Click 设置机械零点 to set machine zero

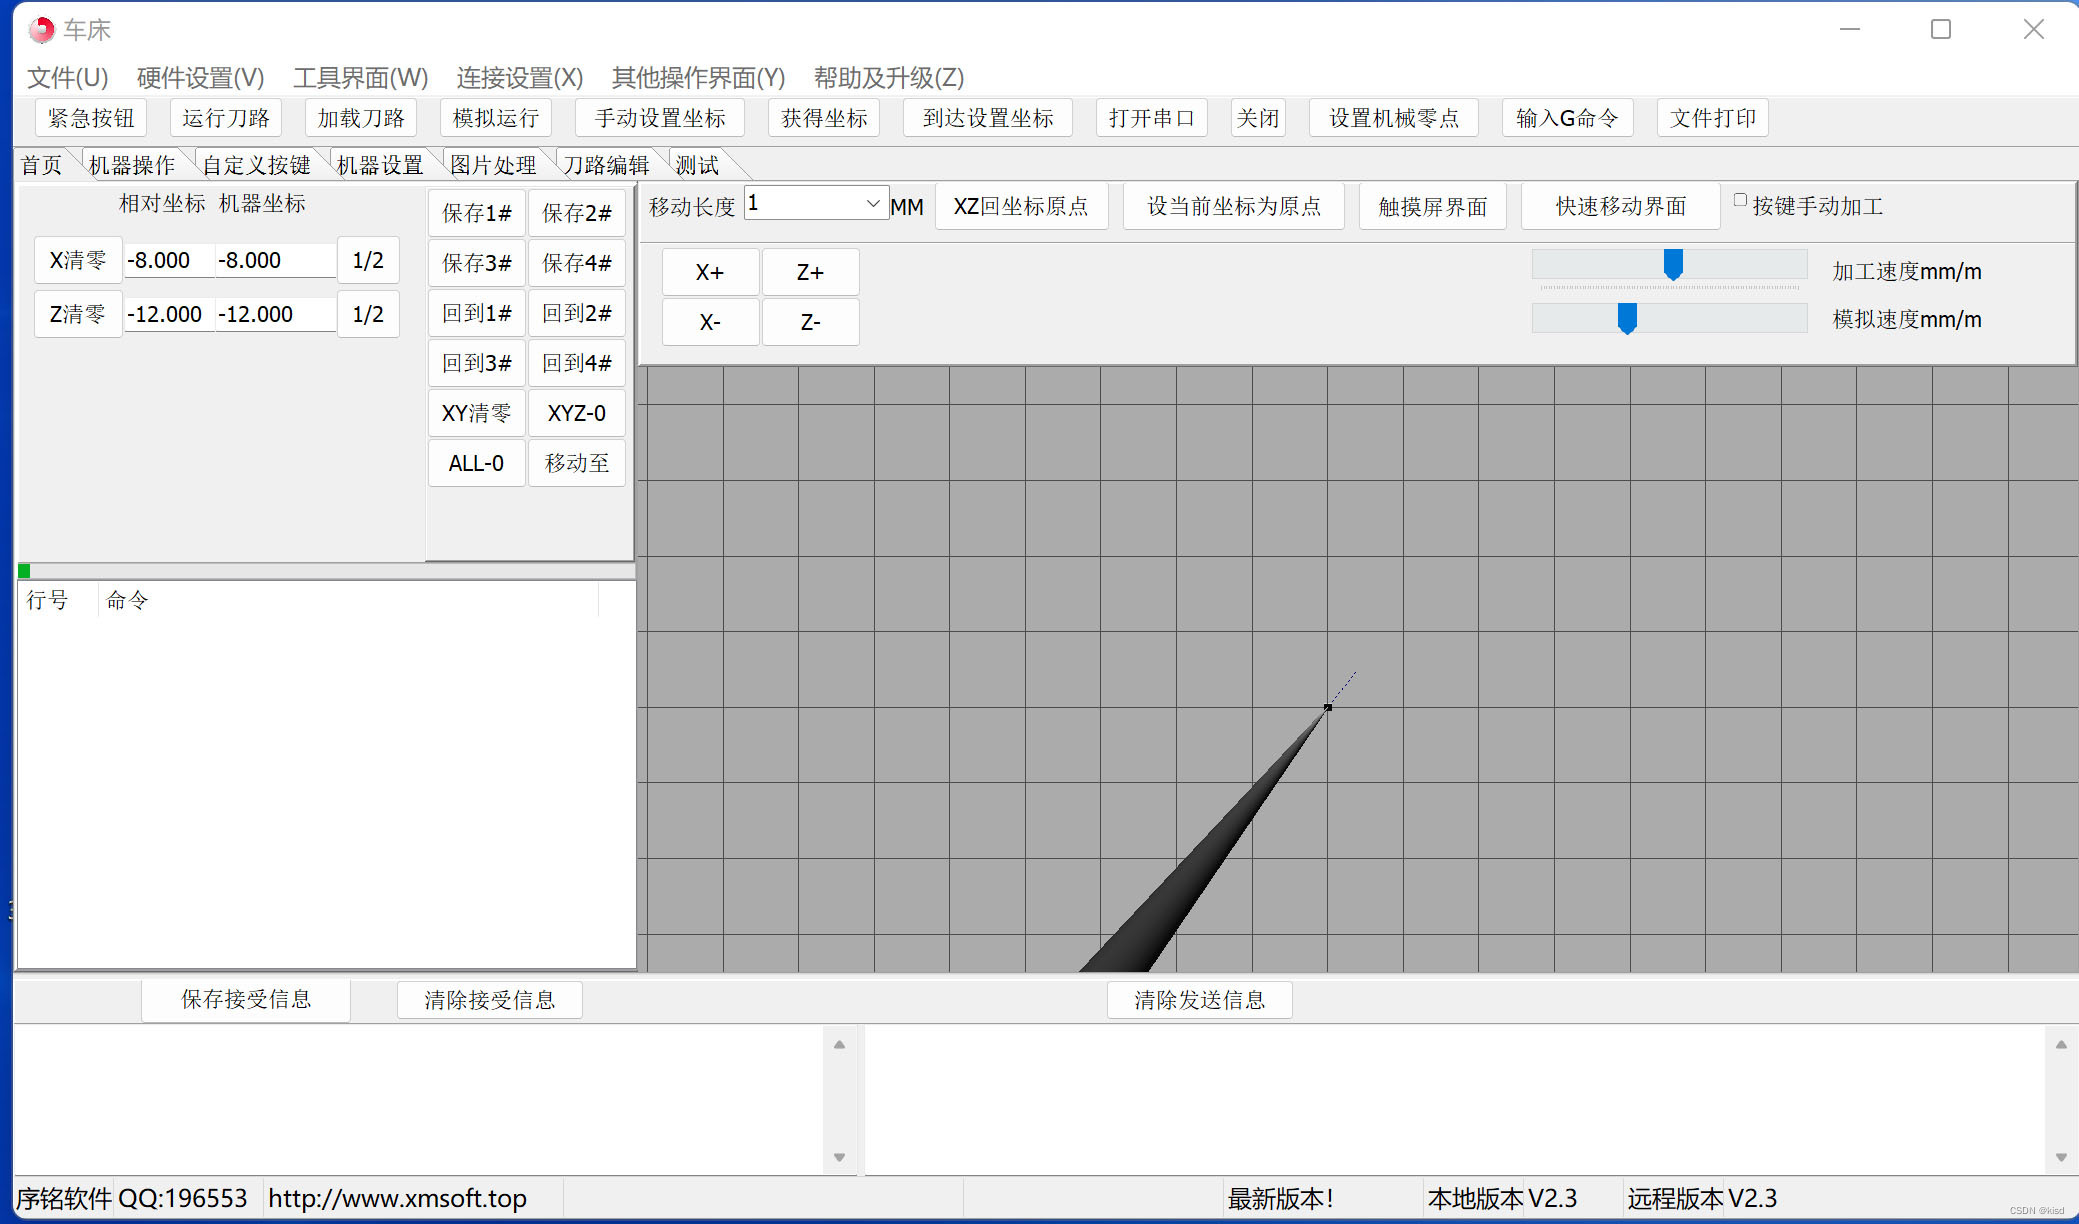pos(1393,117)
